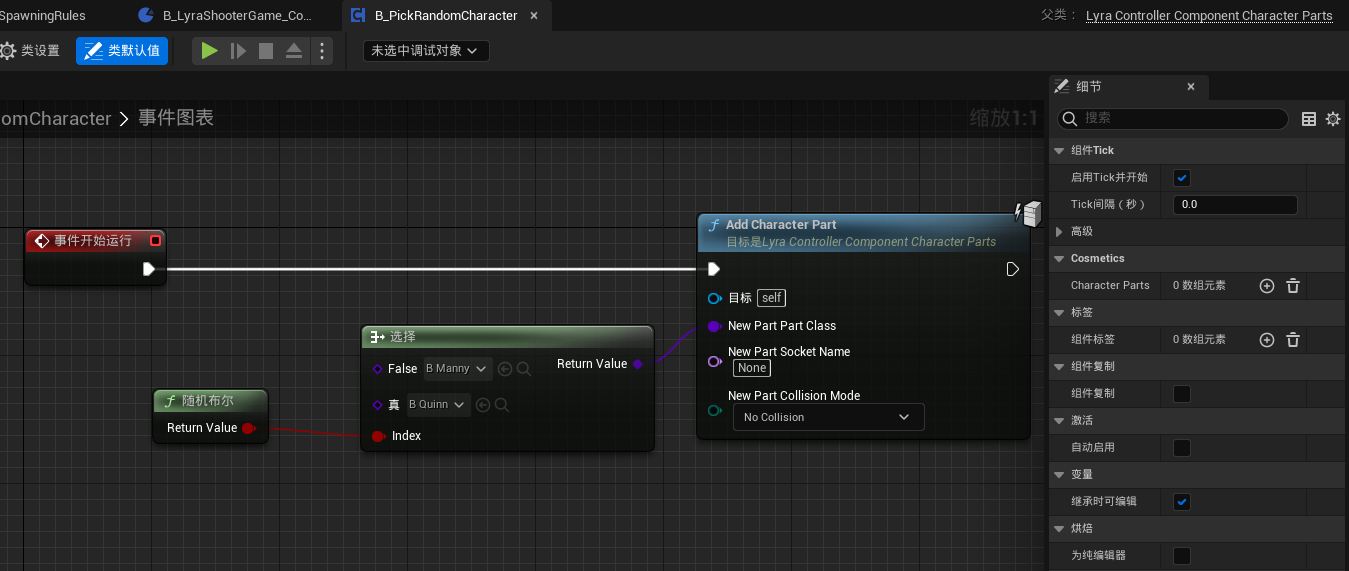Click the 类默认值 button
The image size is (1349, 571).
[x=122, y=51]
